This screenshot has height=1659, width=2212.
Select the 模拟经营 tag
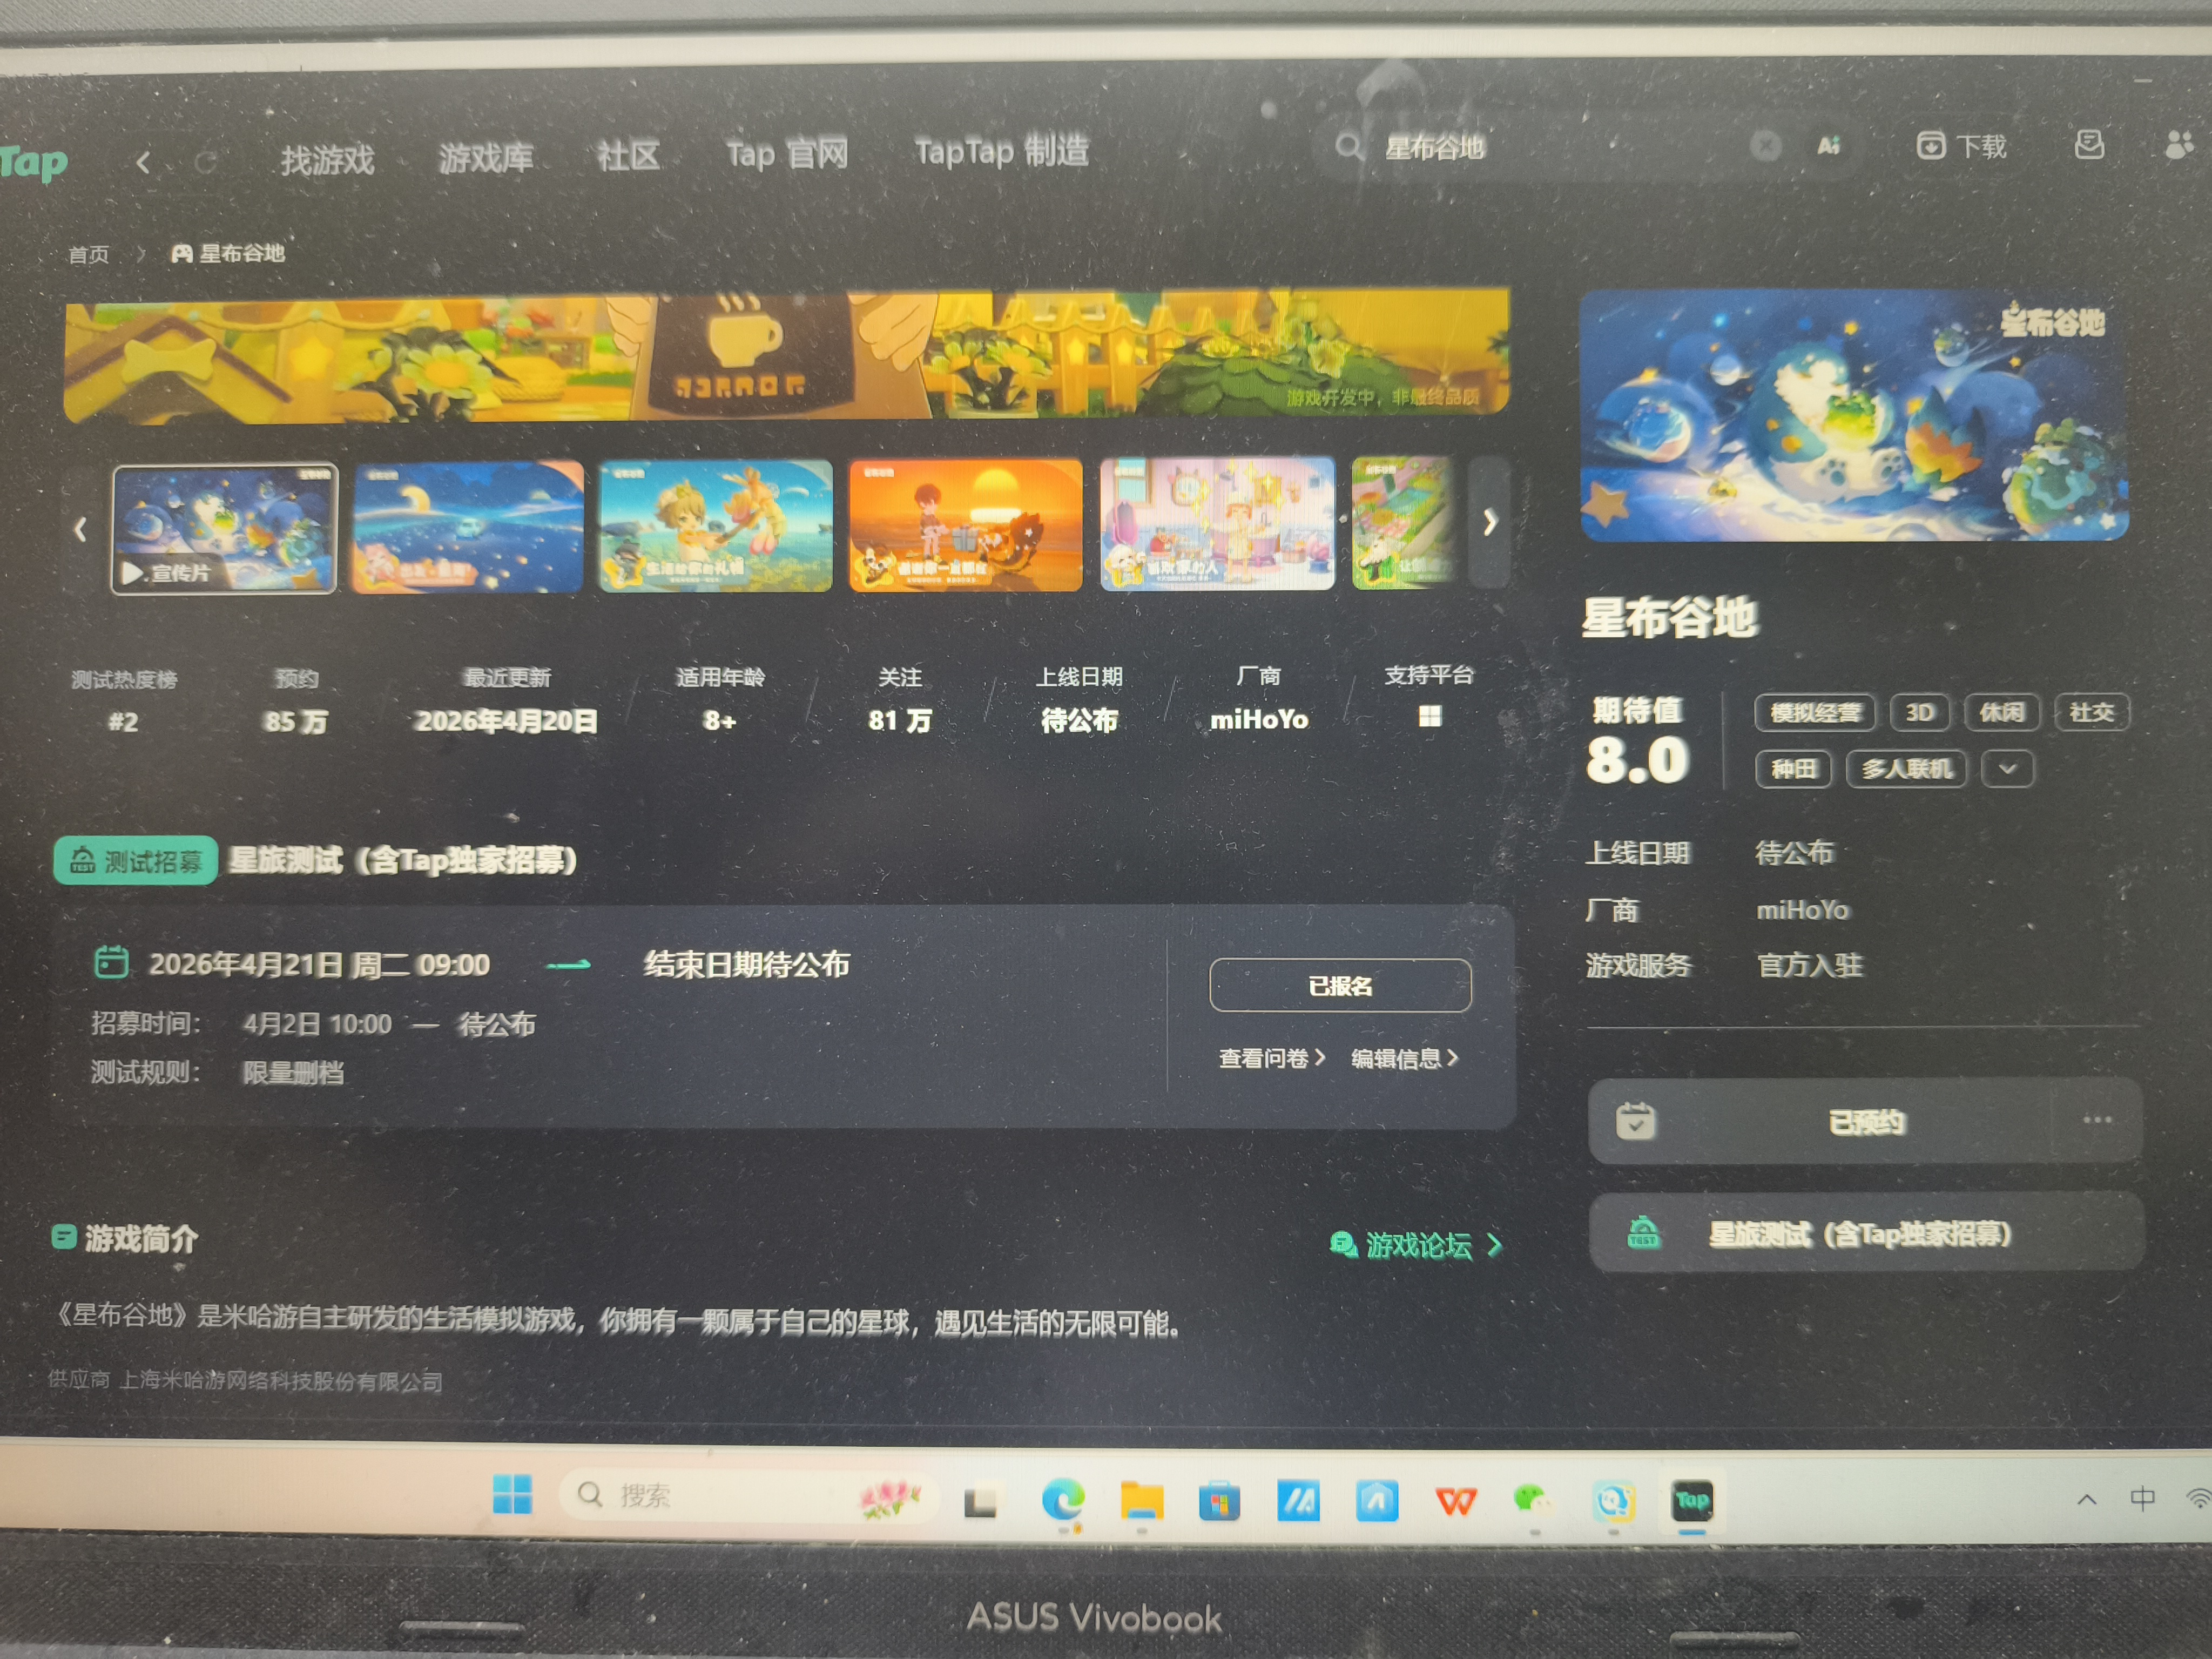pyautogui.click(x=1815, y=713)
